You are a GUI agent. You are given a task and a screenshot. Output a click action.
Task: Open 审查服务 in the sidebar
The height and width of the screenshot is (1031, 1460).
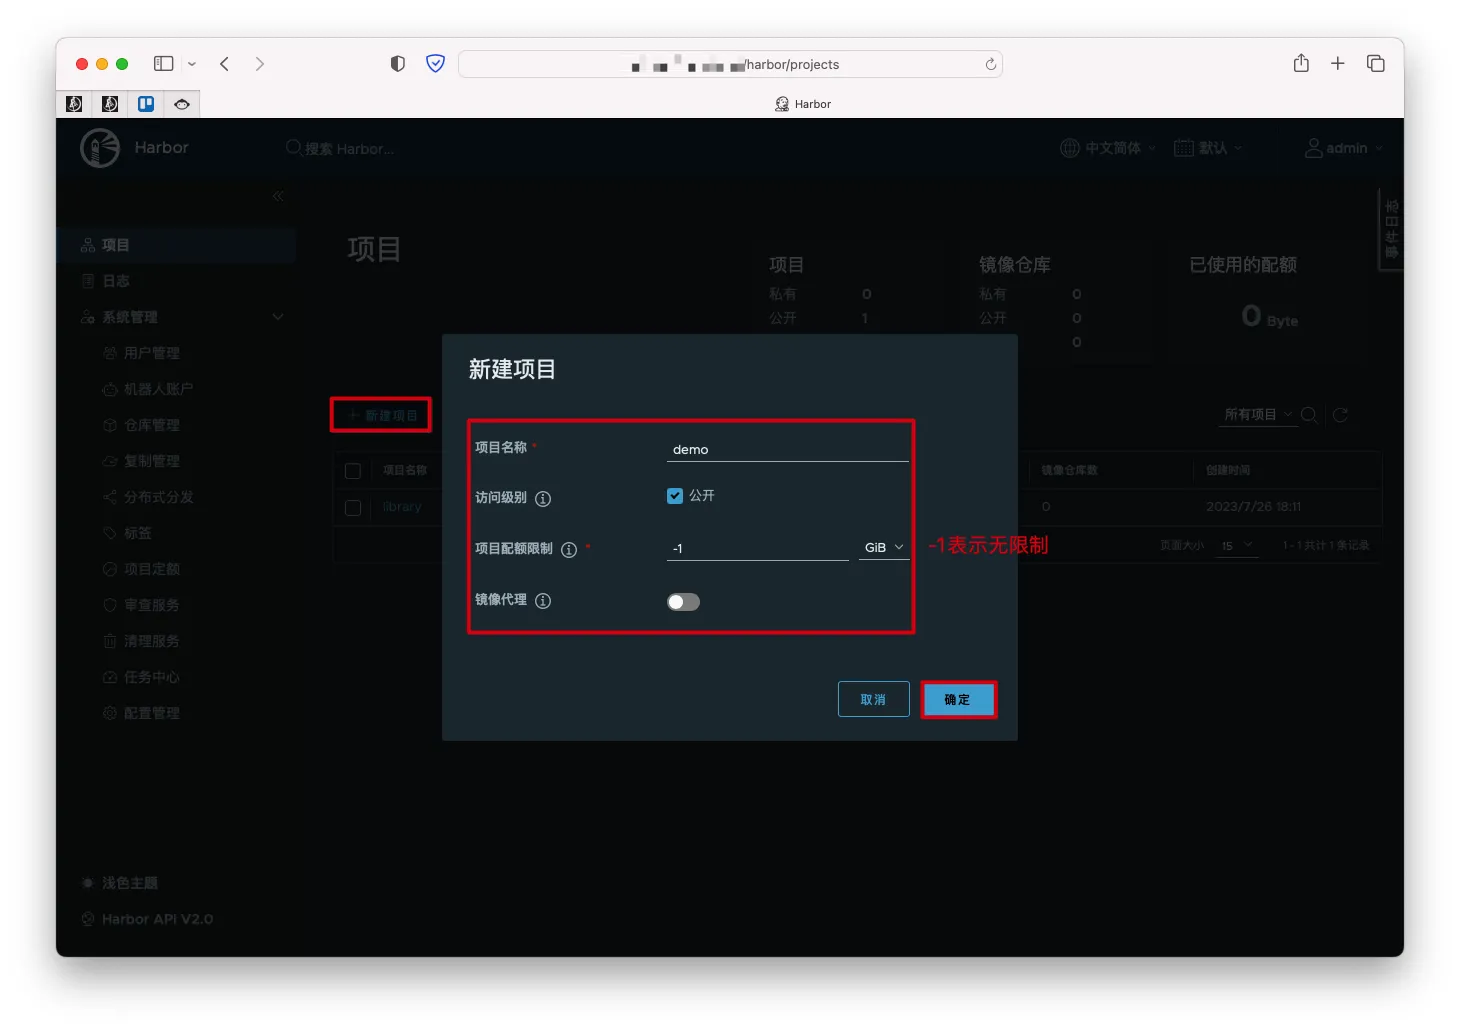pyautogui.click(x=152, y=605)
